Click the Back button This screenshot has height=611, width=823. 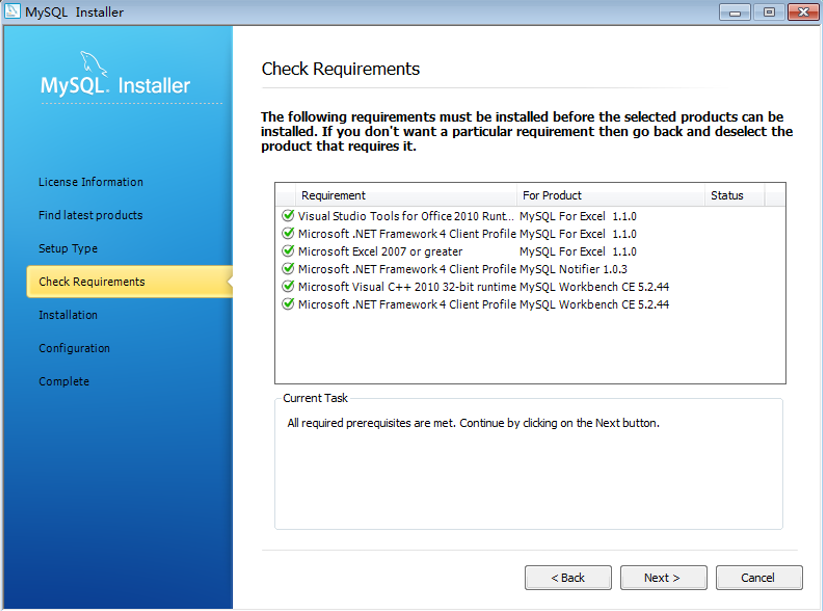click(x=568, y=577)
